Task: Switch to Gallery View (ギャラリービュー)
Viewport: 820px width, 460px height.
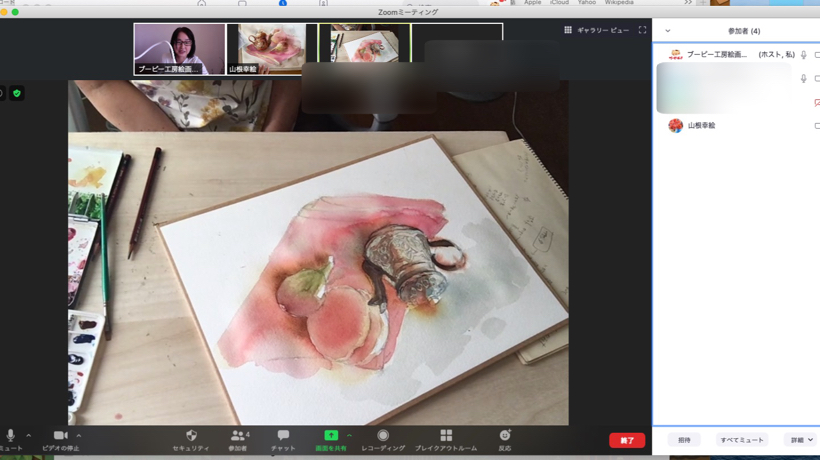Action: coord(596,30)
